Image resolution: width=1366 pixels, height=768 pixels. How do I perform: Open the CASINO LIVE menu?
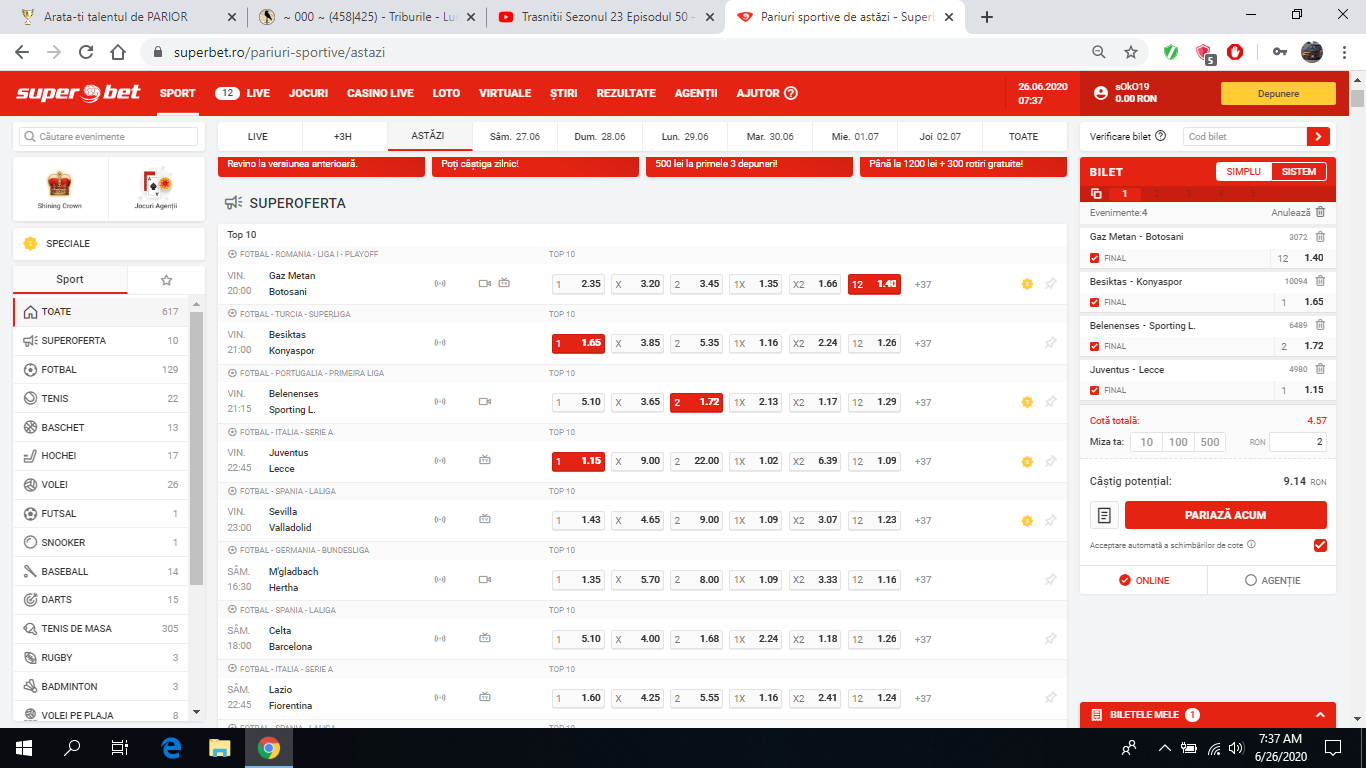(x=380, y=93)
